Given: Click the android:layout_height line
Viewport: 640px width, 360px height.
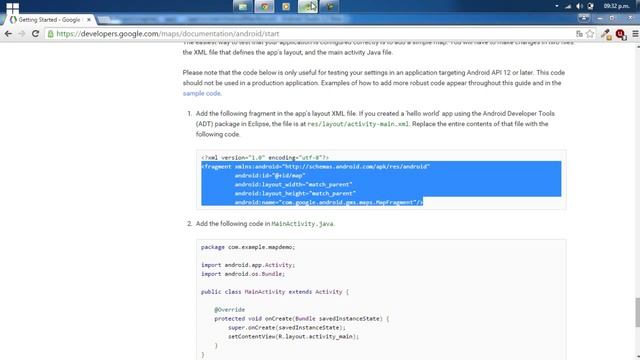Looking at the screenshot, I should point(295,193).
